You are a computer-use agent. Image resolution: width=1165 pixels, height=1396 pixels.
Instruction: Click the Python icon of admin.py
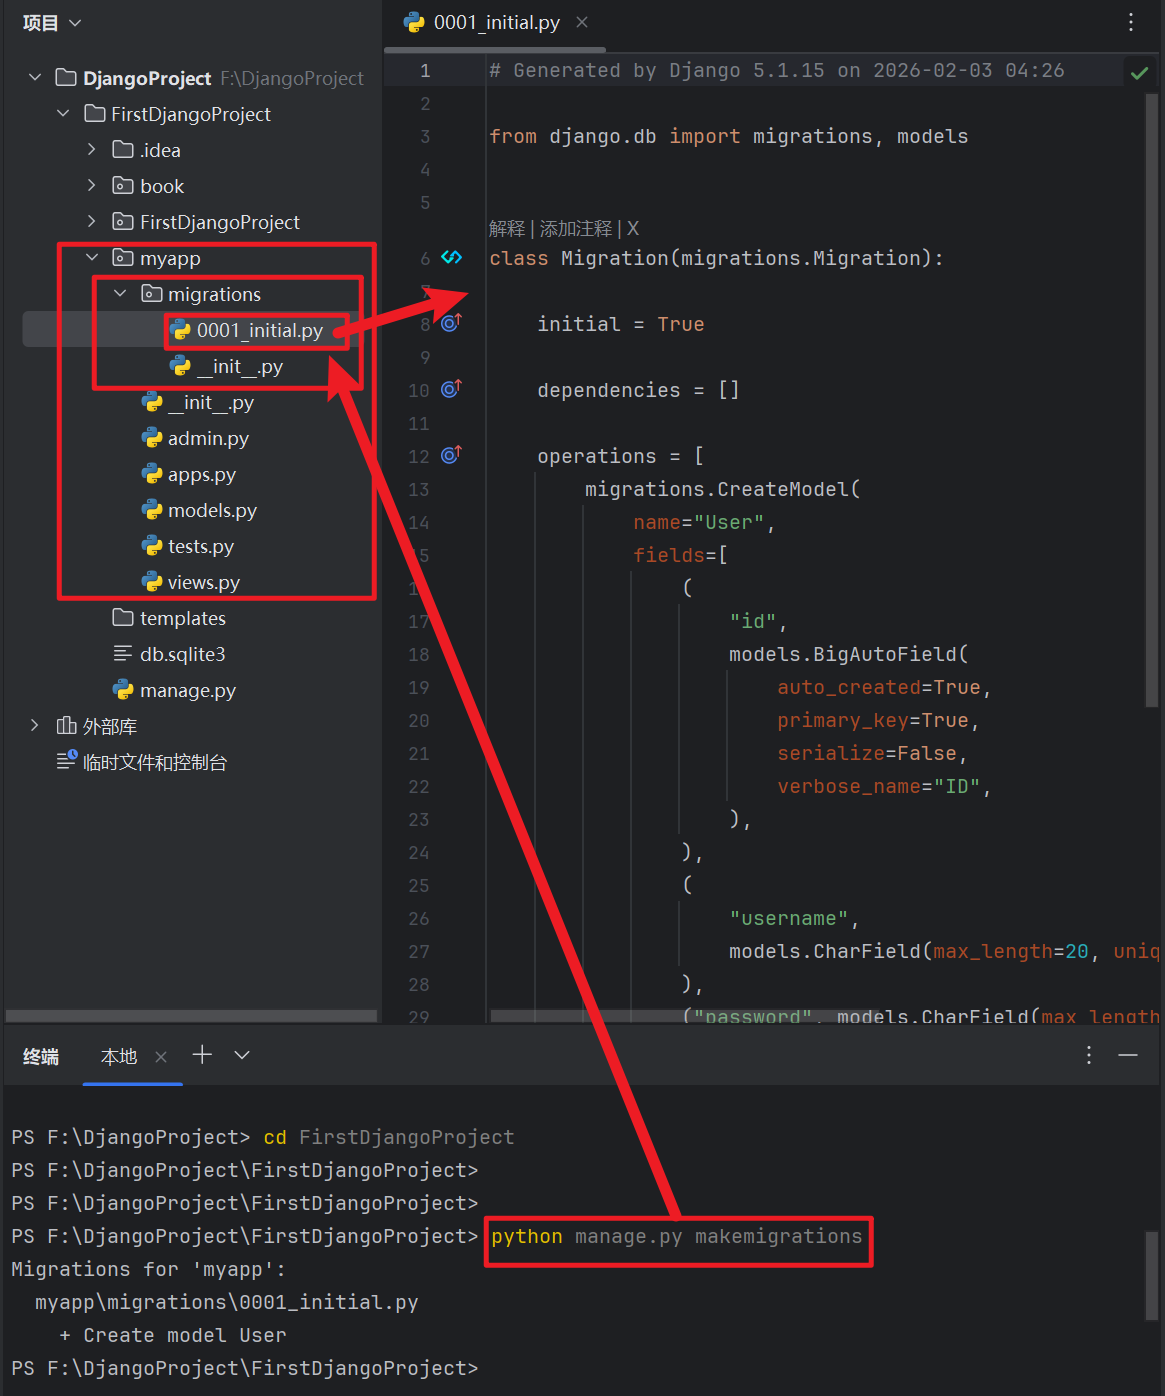click(x=152, y=437)
